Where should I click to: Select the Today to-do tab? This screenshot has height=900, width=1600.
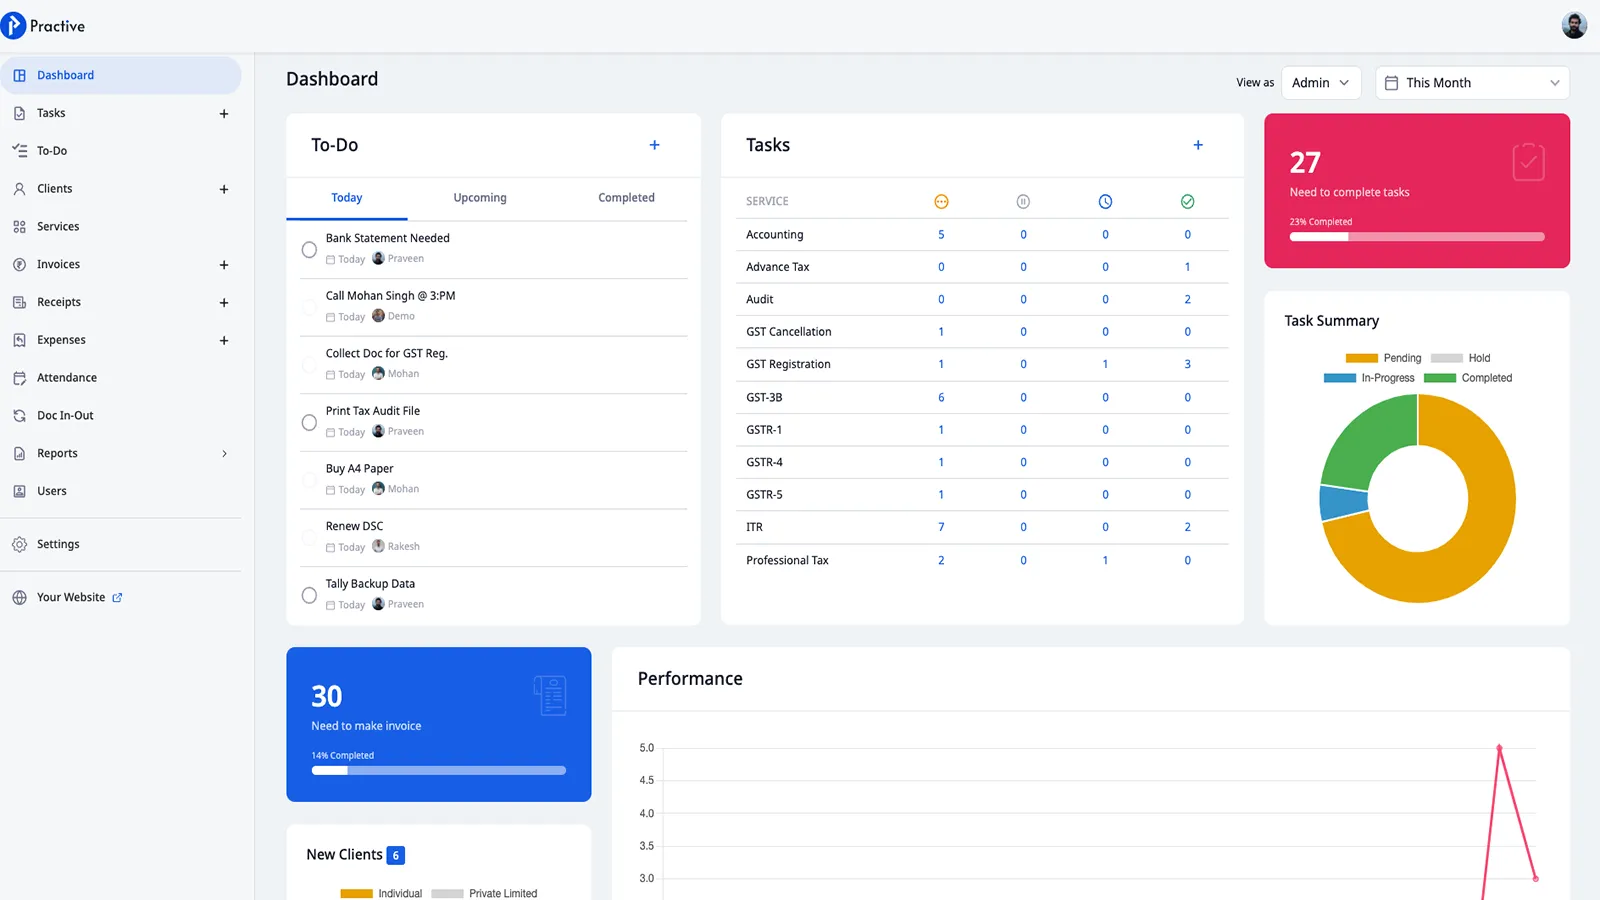tap(347, 198)
